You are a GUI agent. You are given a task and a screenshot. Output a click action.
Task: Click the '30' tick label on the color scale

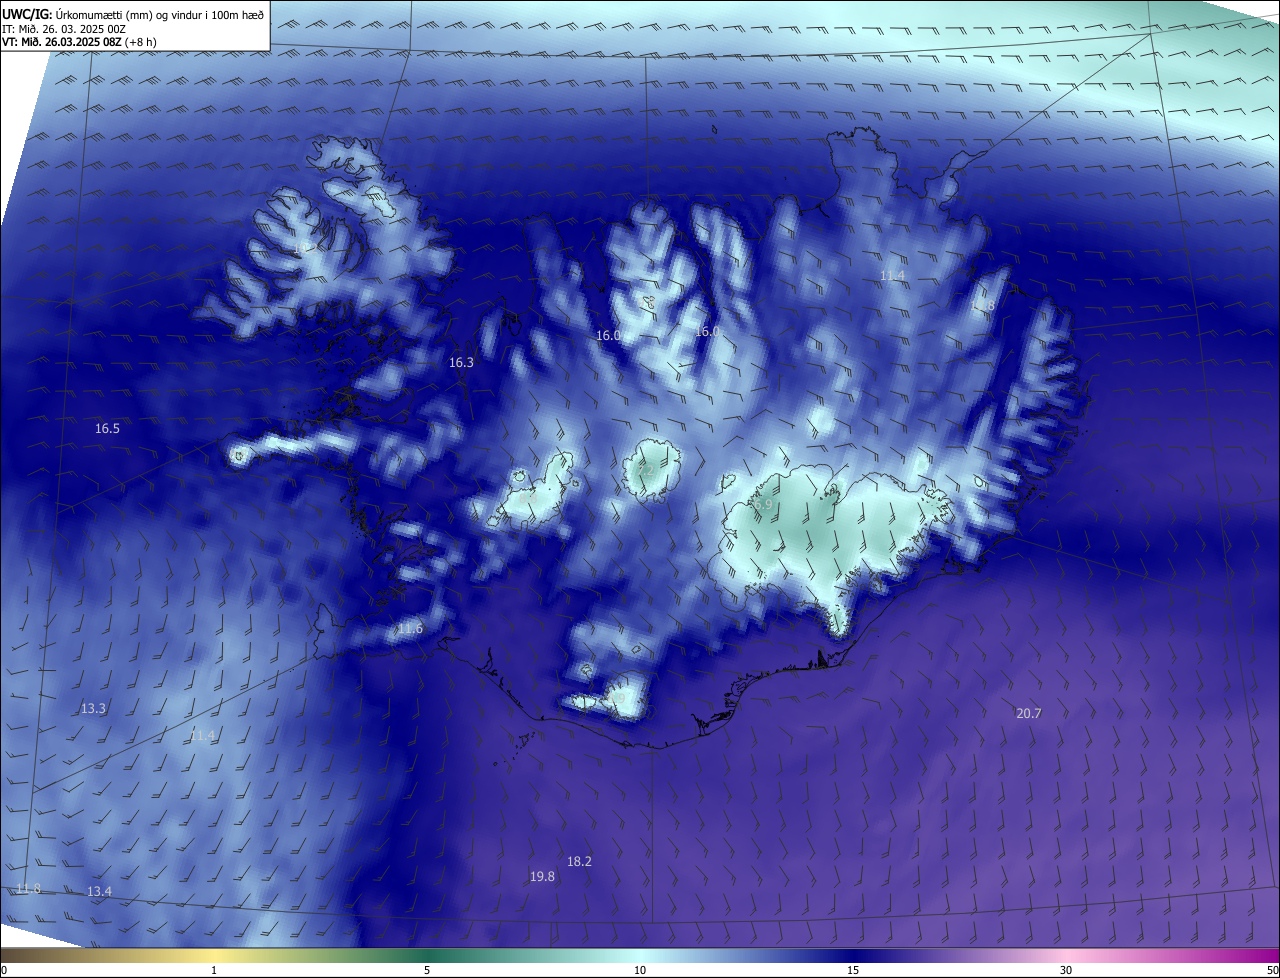point(1066,971)
